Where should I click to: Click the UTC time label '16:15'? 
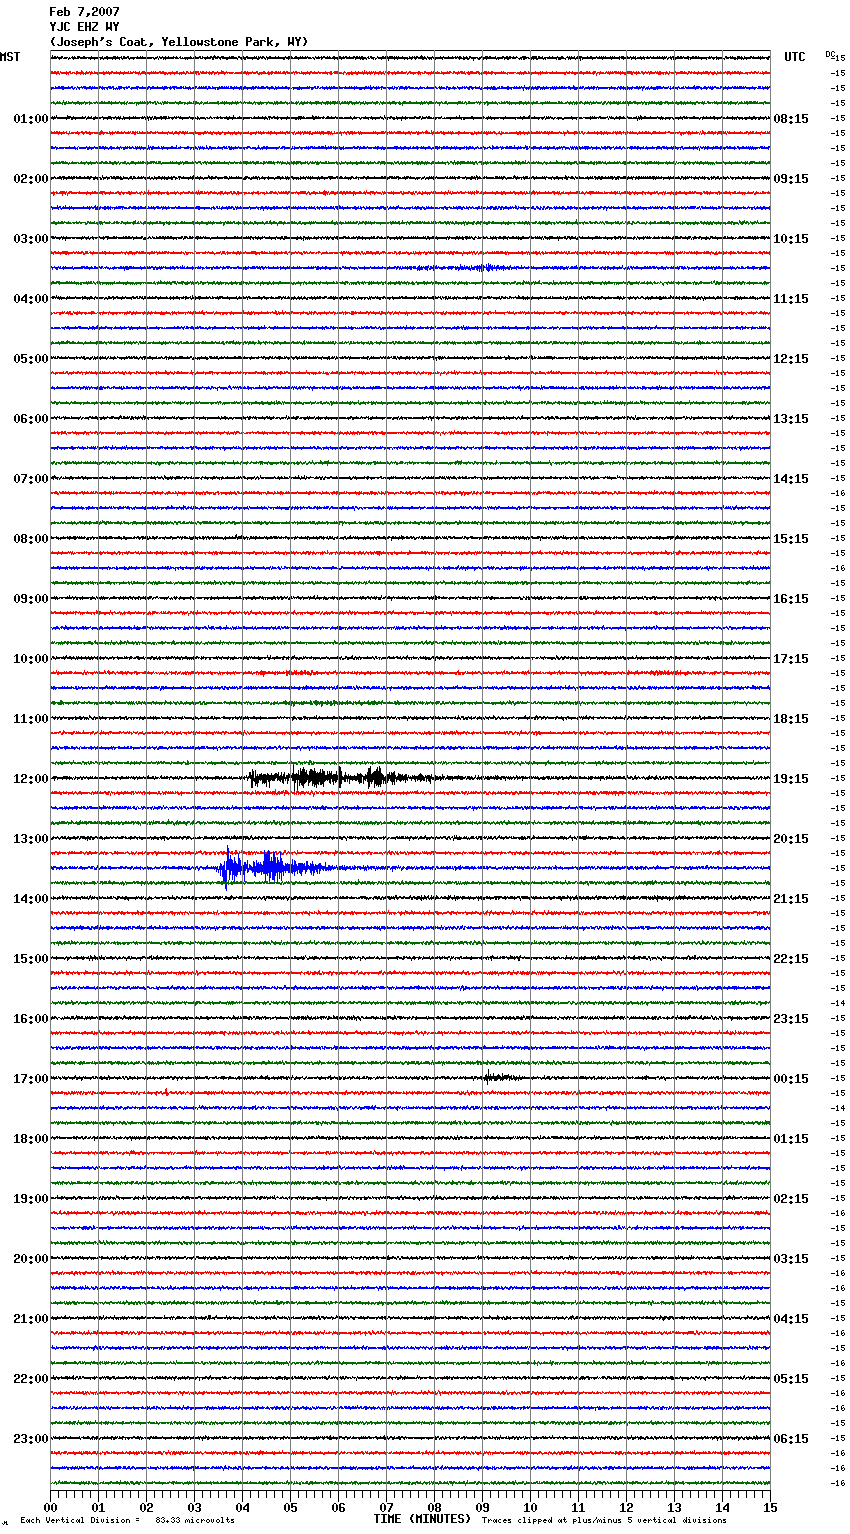pyautogui.click(x=791, y=599)
